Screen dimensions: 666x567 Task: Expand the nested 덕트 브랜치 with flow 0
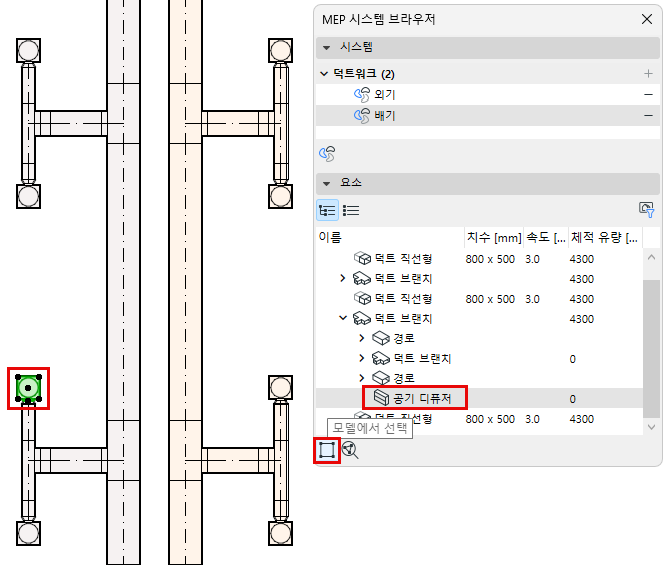(x=361, y=358)
